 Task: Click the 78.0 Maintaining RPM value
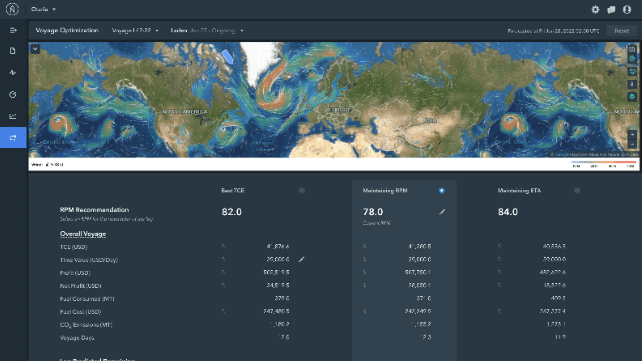373,212
